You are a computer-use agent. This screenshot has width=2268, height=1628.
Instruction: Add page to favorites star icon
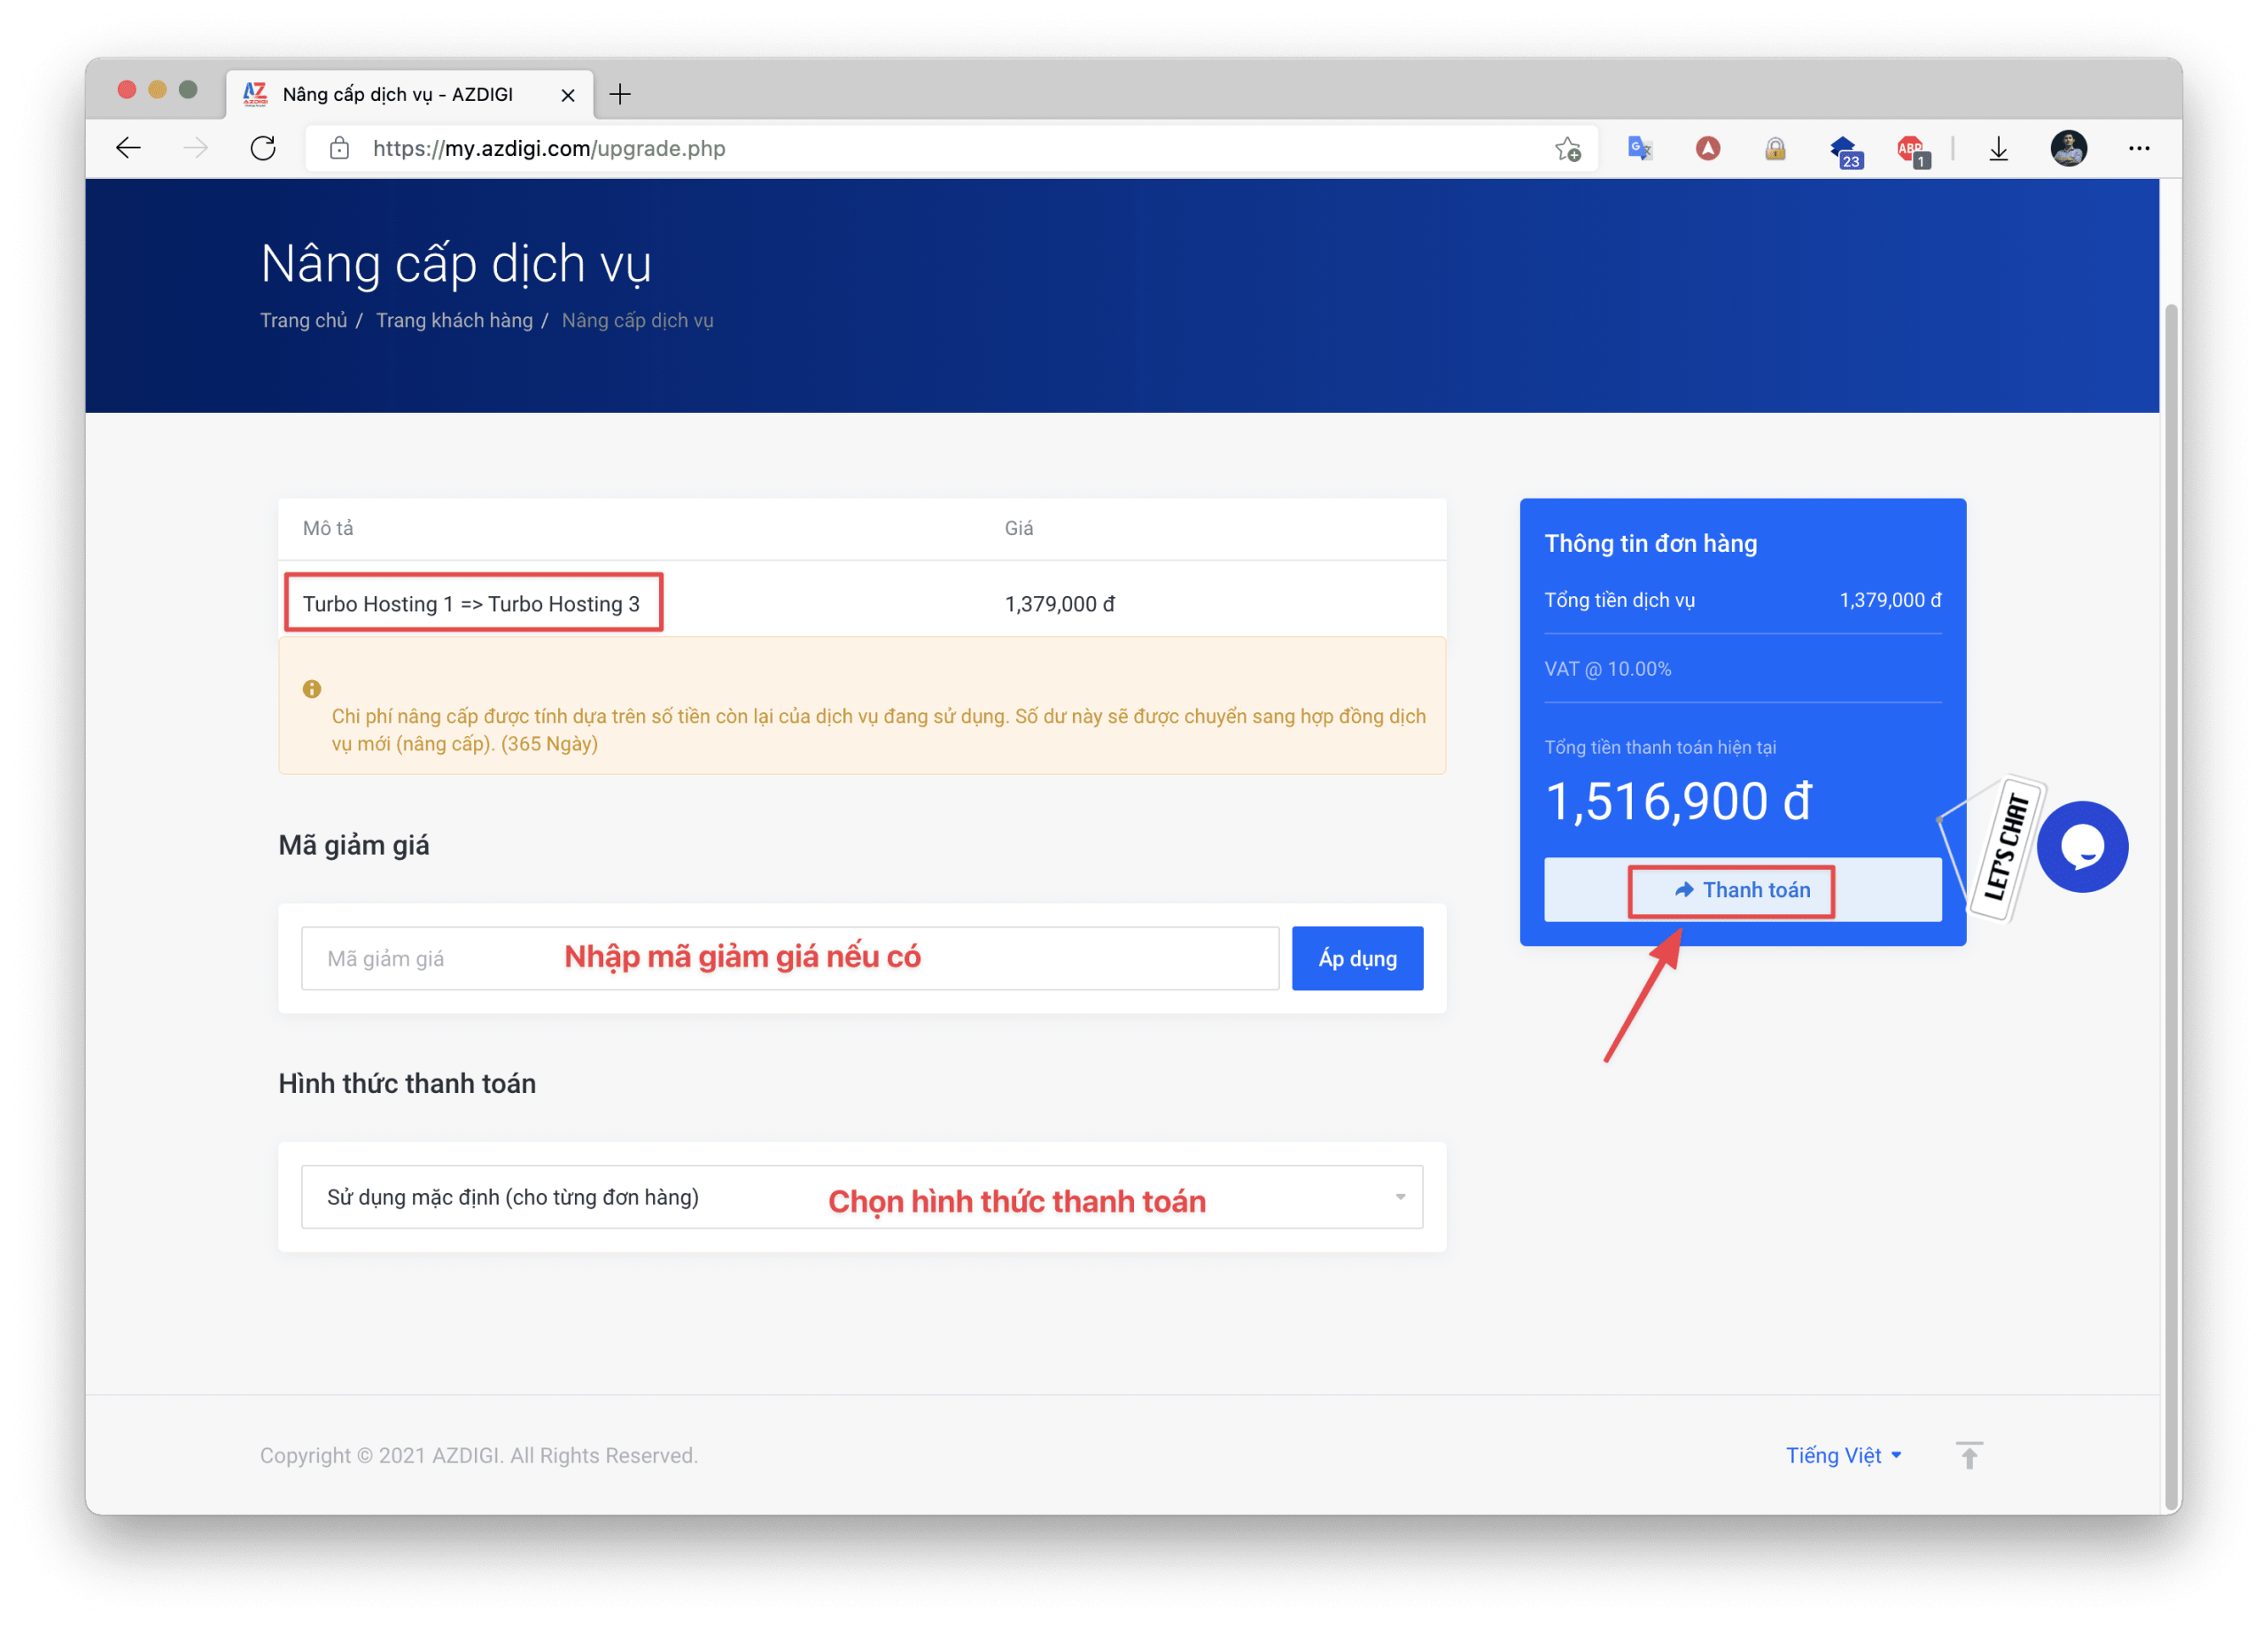pyautogui.click(x=1567, y=149)
